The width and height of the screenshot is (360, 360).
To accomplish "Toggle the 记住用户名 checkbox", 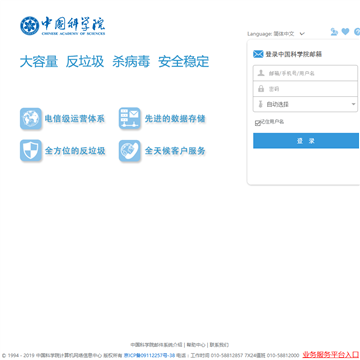I will coord(257,123).
